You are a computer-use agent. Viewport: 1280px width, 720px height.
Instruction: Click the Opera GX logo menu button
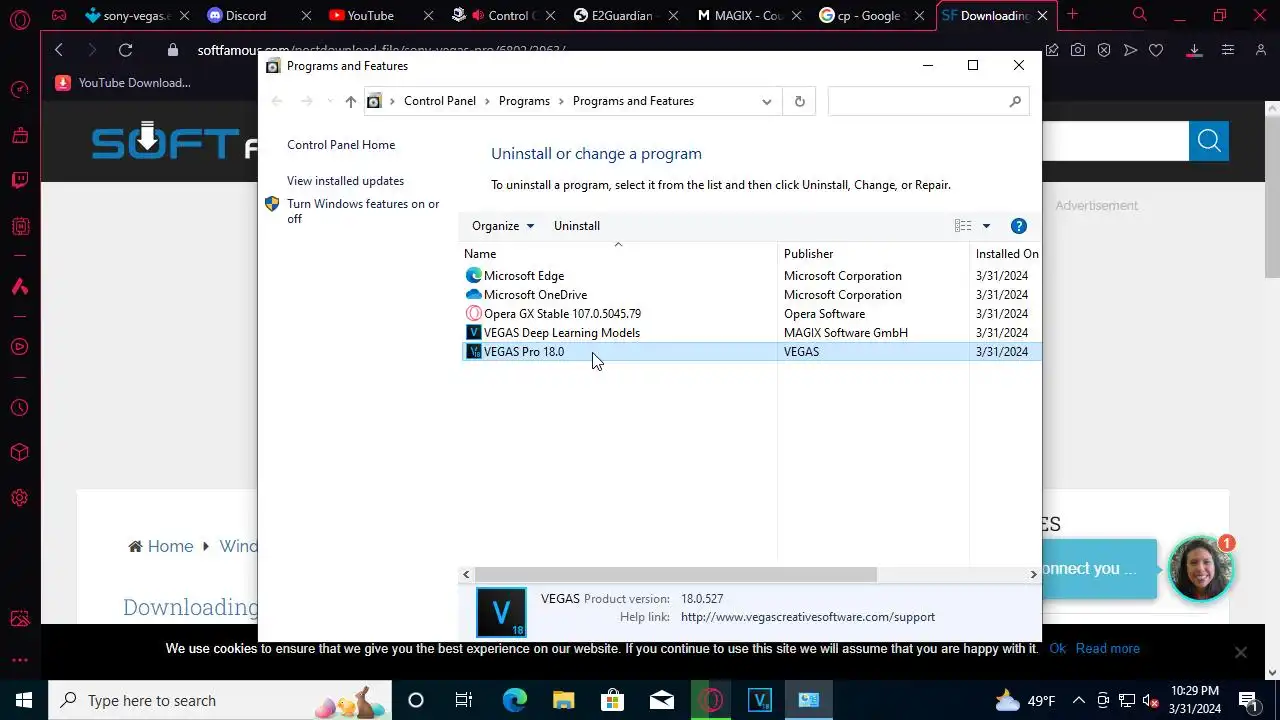(20, 18)
